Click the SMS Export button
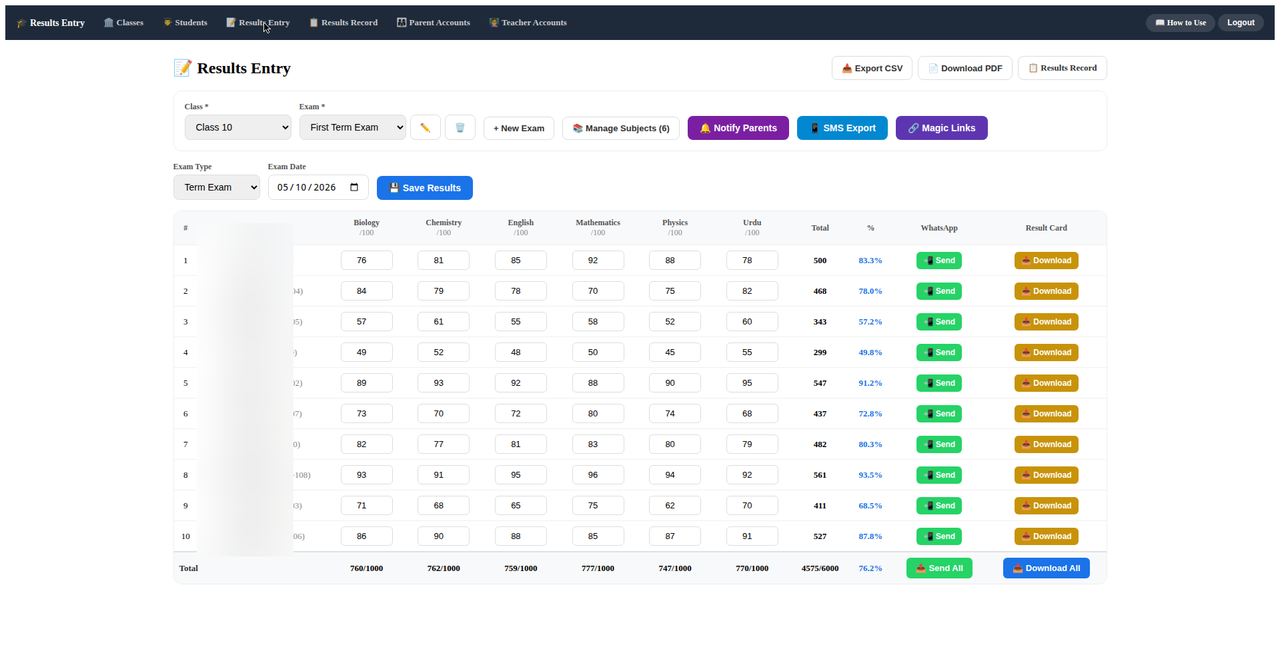Screen dimensions: 1280x665 842,128
